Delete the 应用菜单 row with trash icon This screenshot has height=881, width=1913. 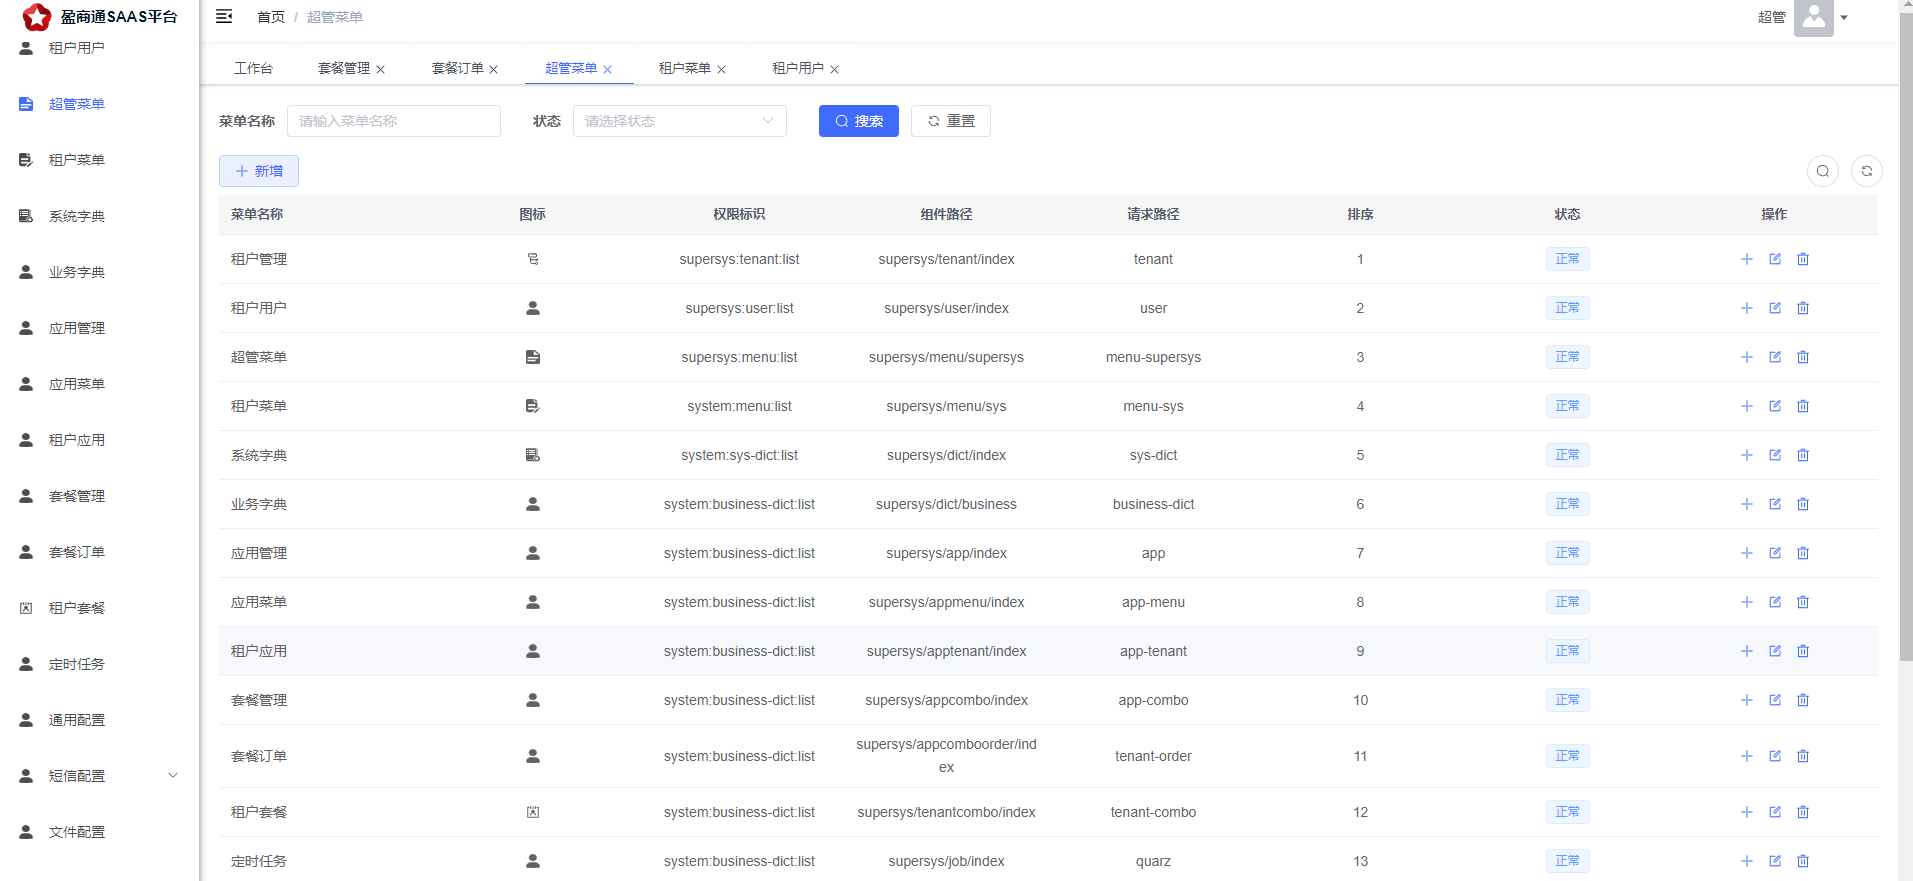(x=1803, y=602)
